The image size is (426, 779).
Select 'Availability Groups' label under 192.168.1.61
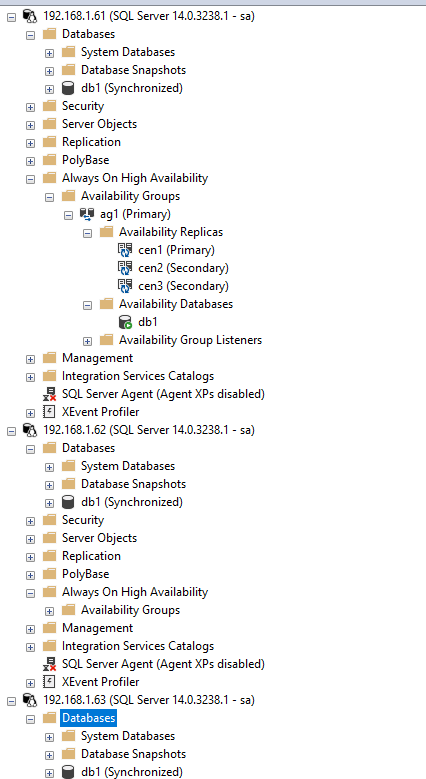131,196
